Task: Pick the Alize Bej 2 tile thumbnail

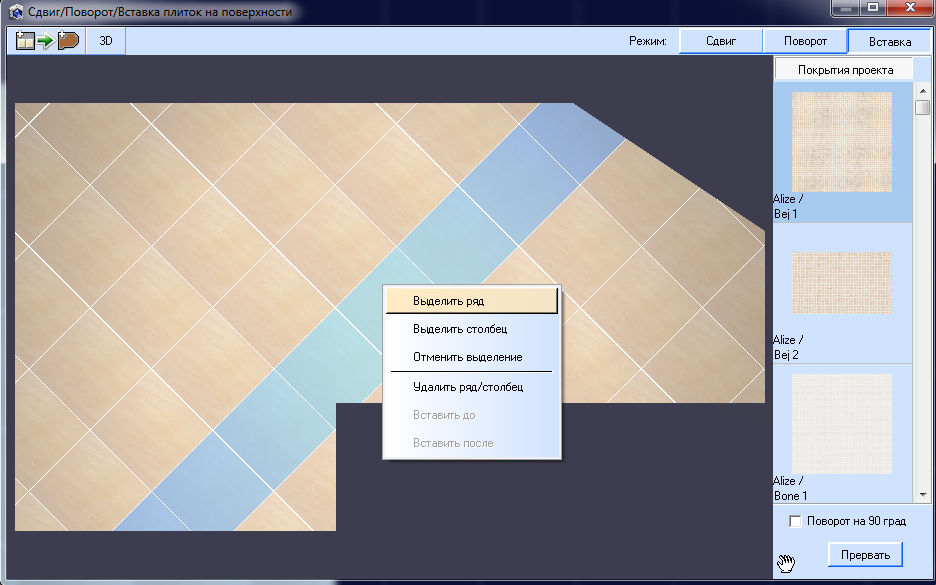Action: coord(841,283)
